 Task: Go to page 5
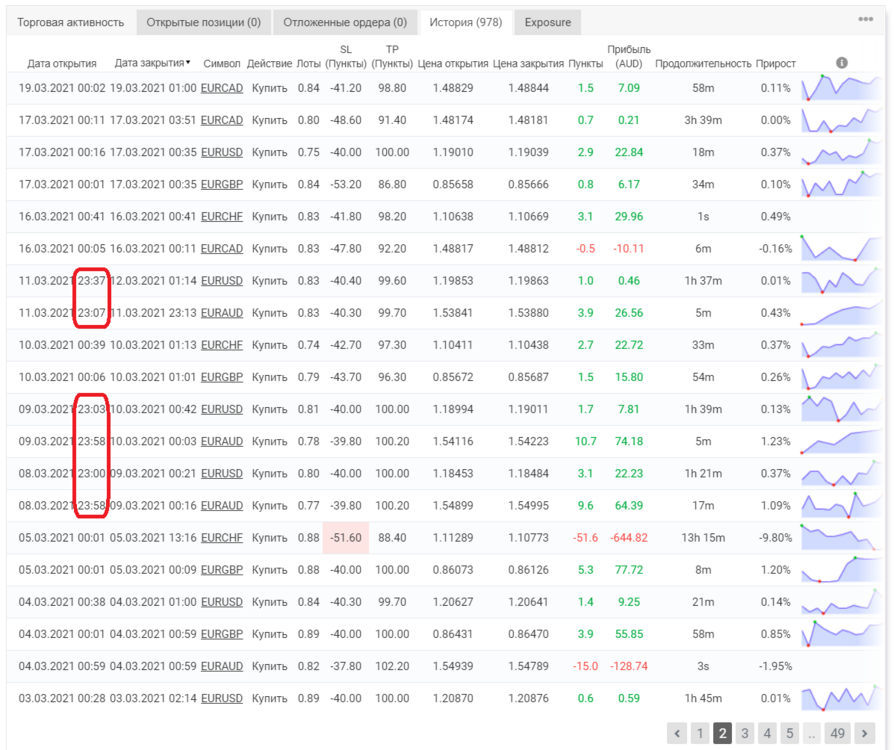pos(790,733)
